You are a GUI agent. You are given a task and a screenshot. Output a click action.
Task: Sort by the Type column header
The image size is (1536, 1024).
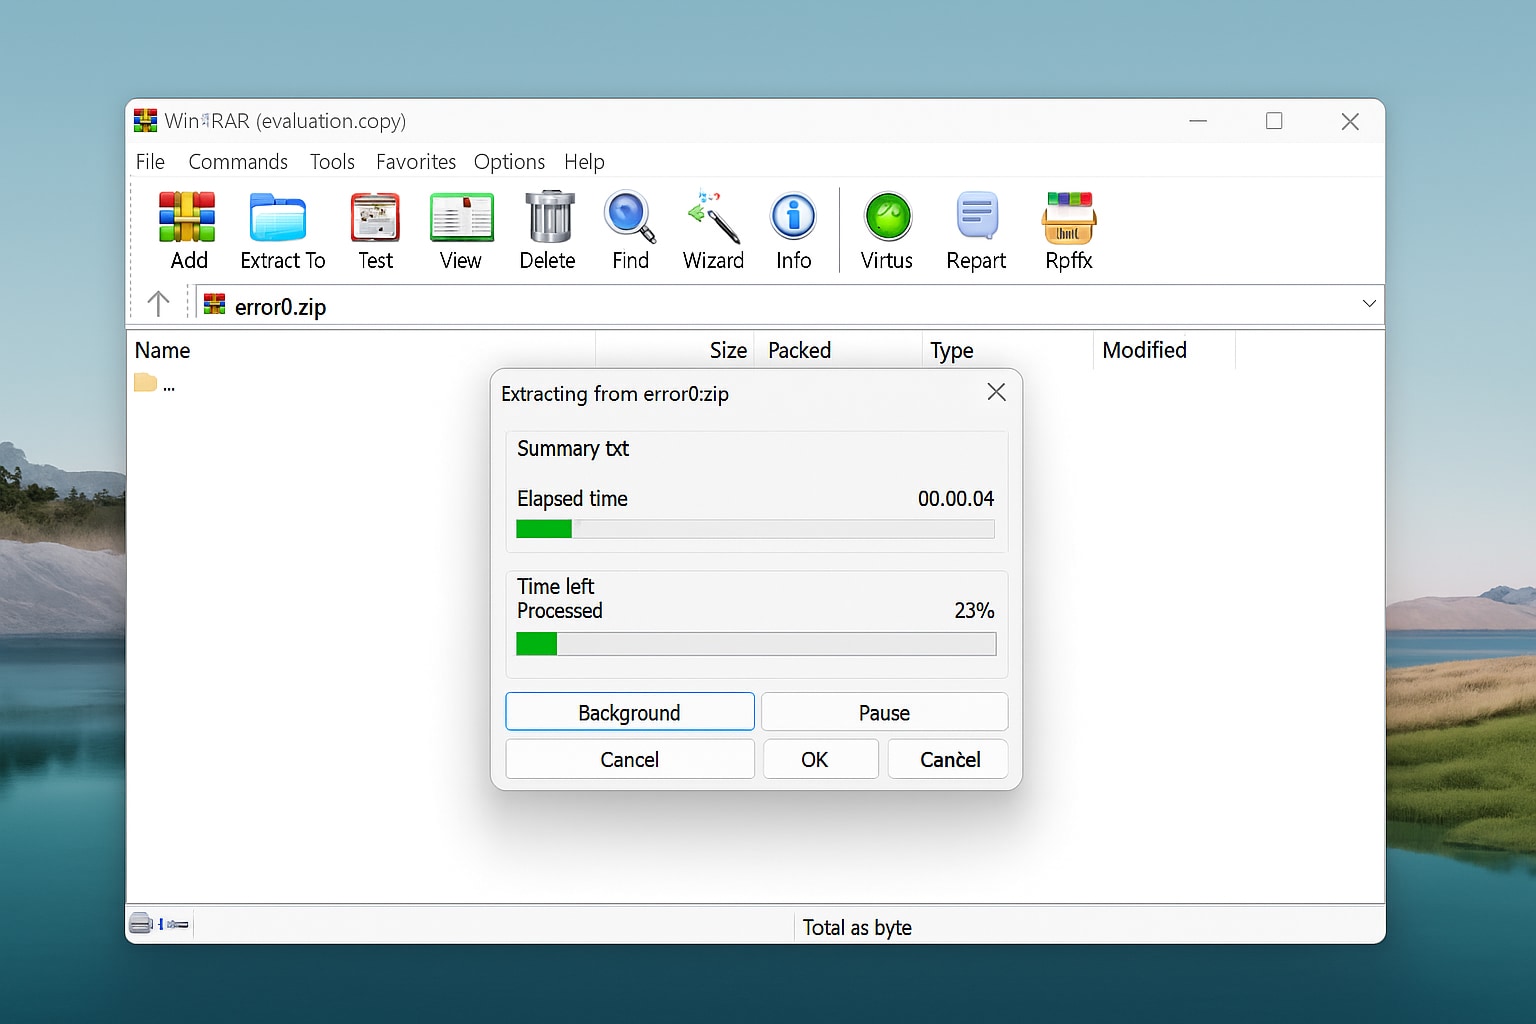1007,350
